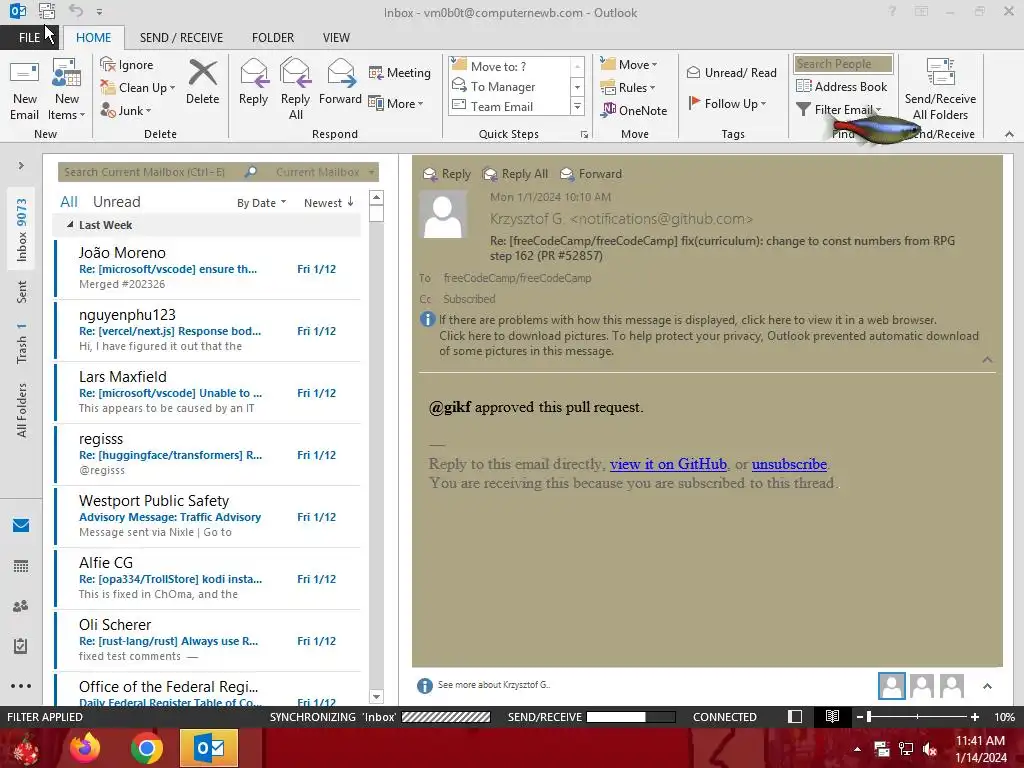Ignore the selected conversation
Image resolution: width=1024 pixels, height=768 pixels.
(127, 65)
